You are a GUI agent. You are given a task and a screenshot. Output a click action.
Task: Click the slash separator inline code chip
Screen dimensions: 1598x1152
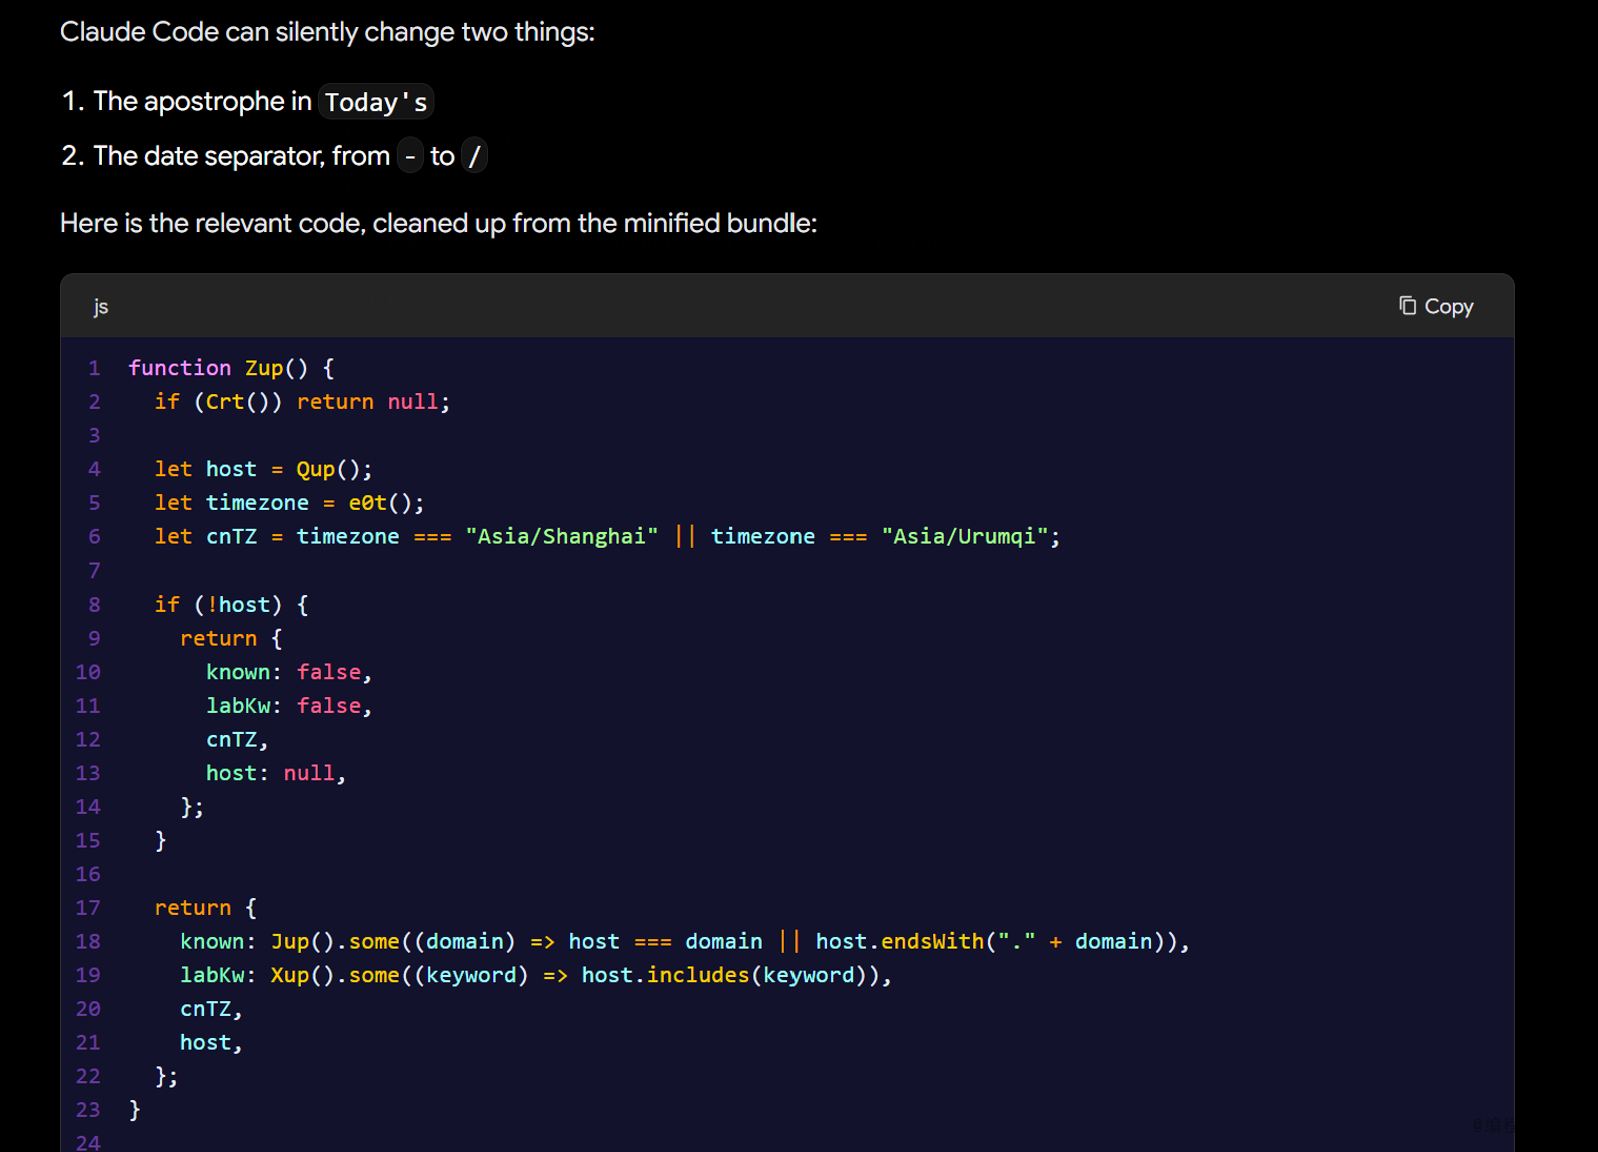(475, 156)
